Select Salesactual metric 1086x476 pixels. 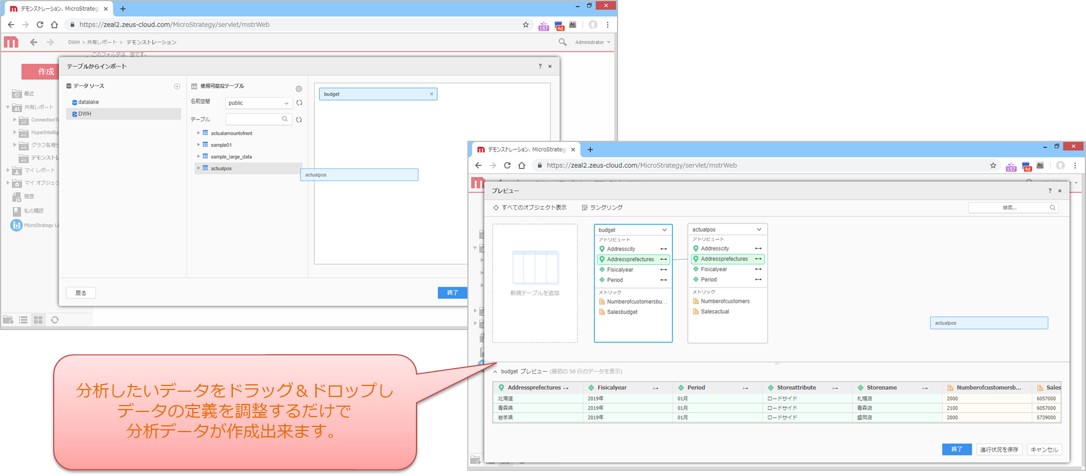tap(715, 312)
